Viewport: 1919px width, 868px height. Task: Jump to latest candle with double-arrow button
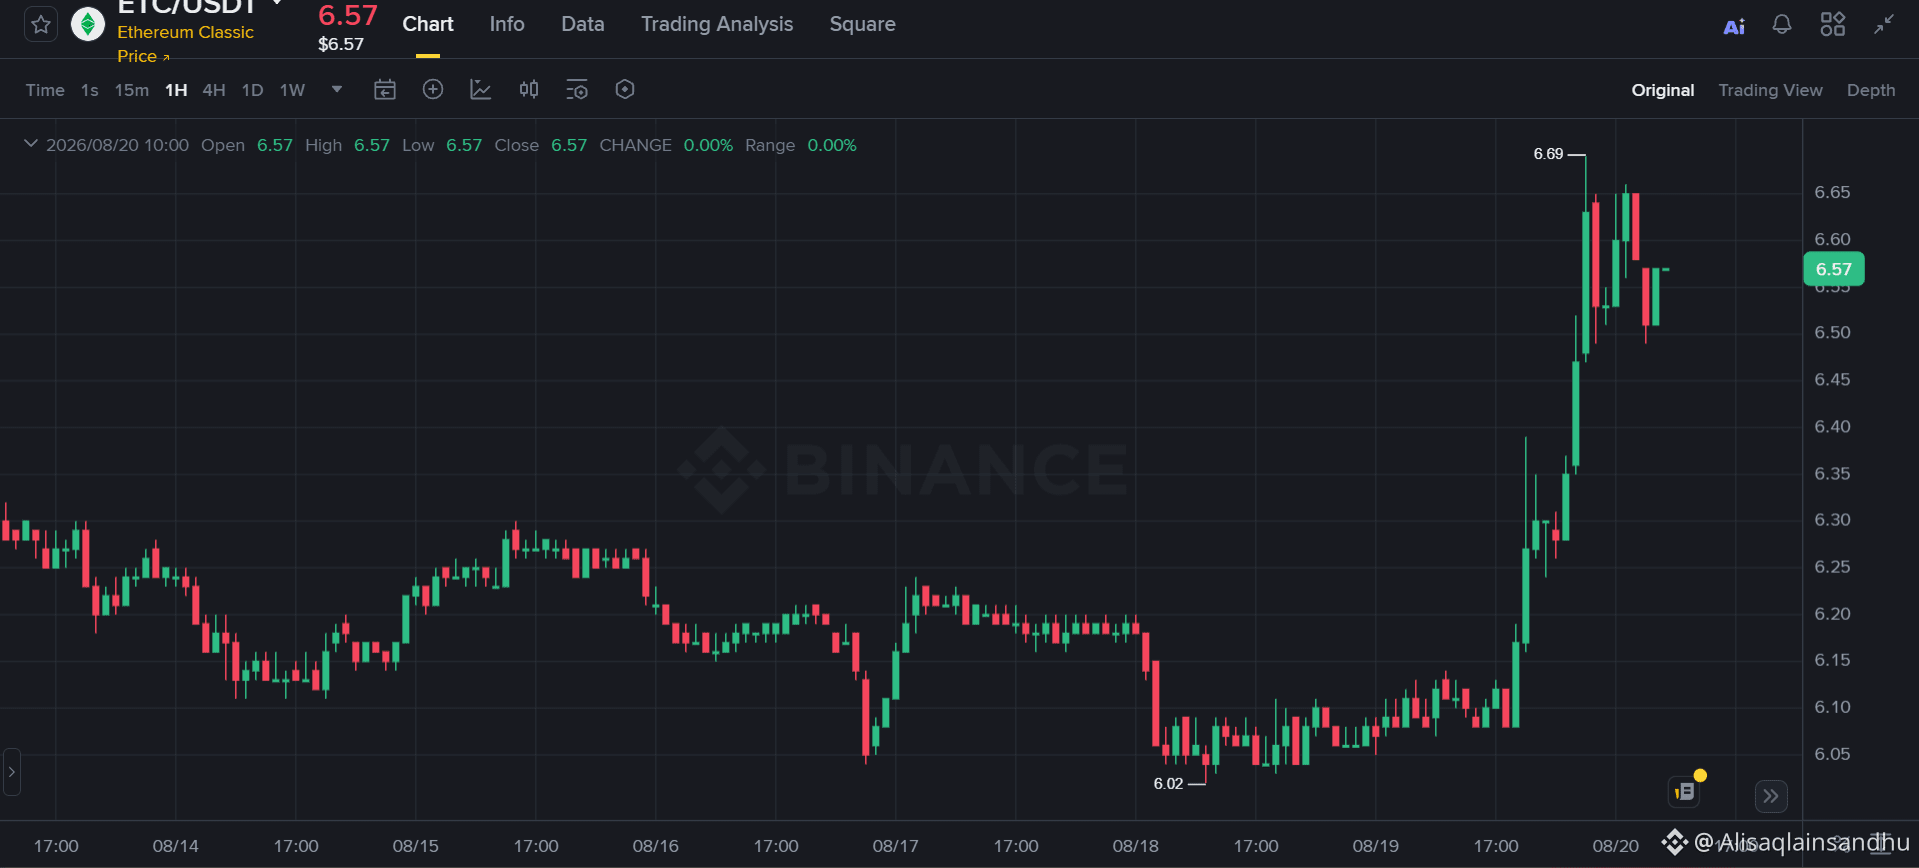click(x=1771, y=796)
